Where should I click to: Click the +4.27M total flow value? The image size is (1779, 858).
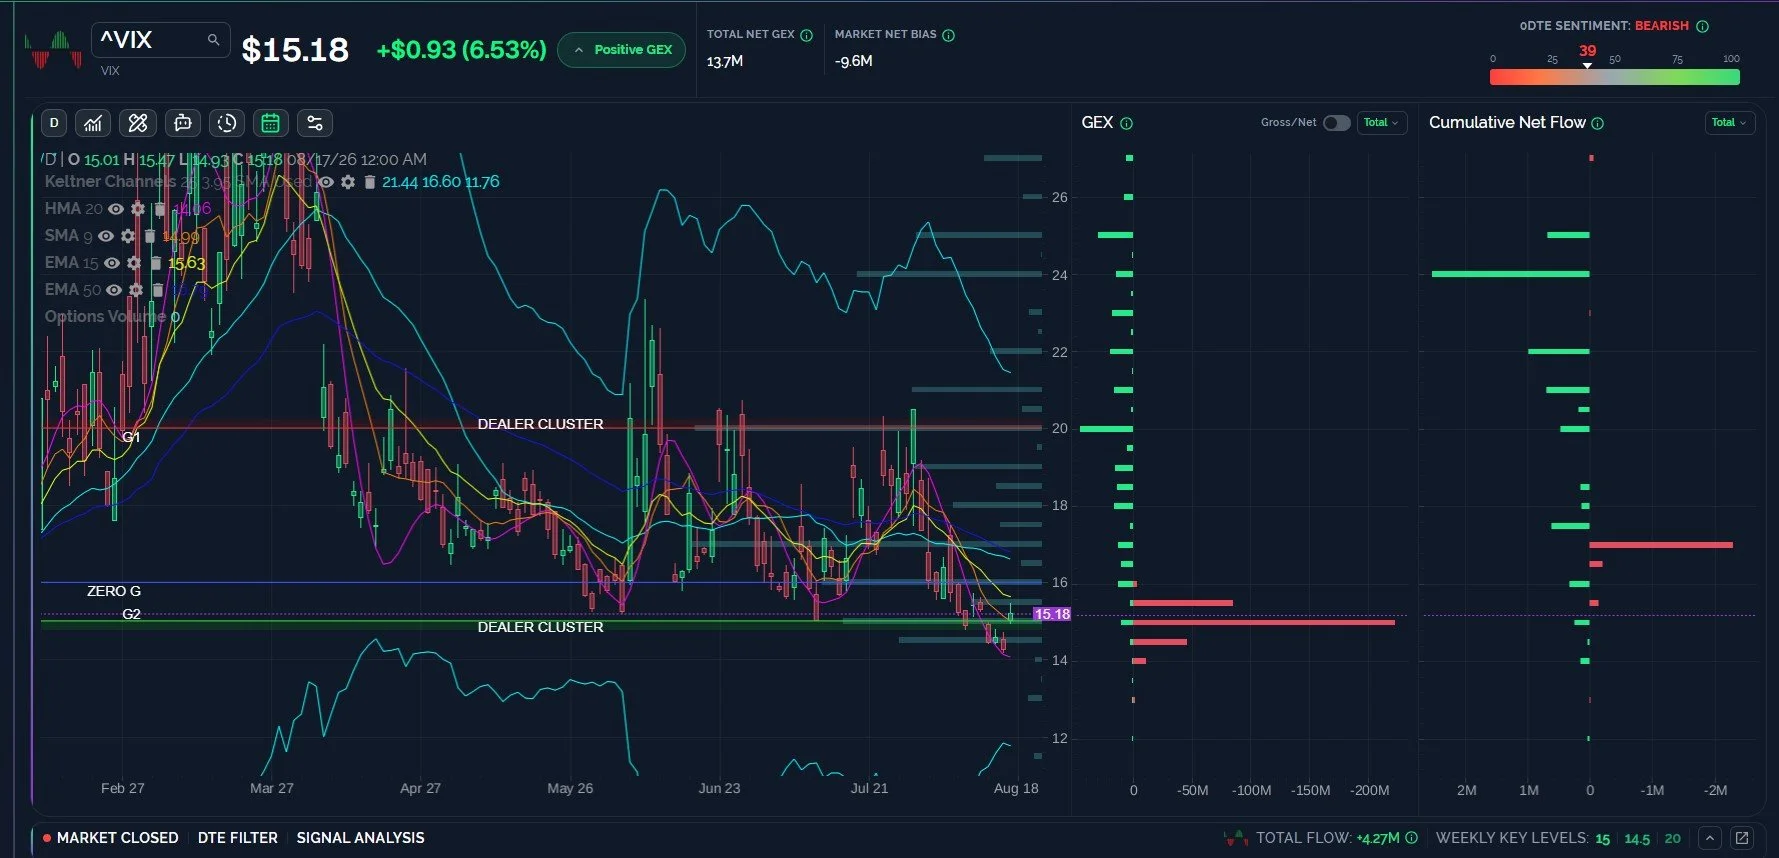(1377, 839)
